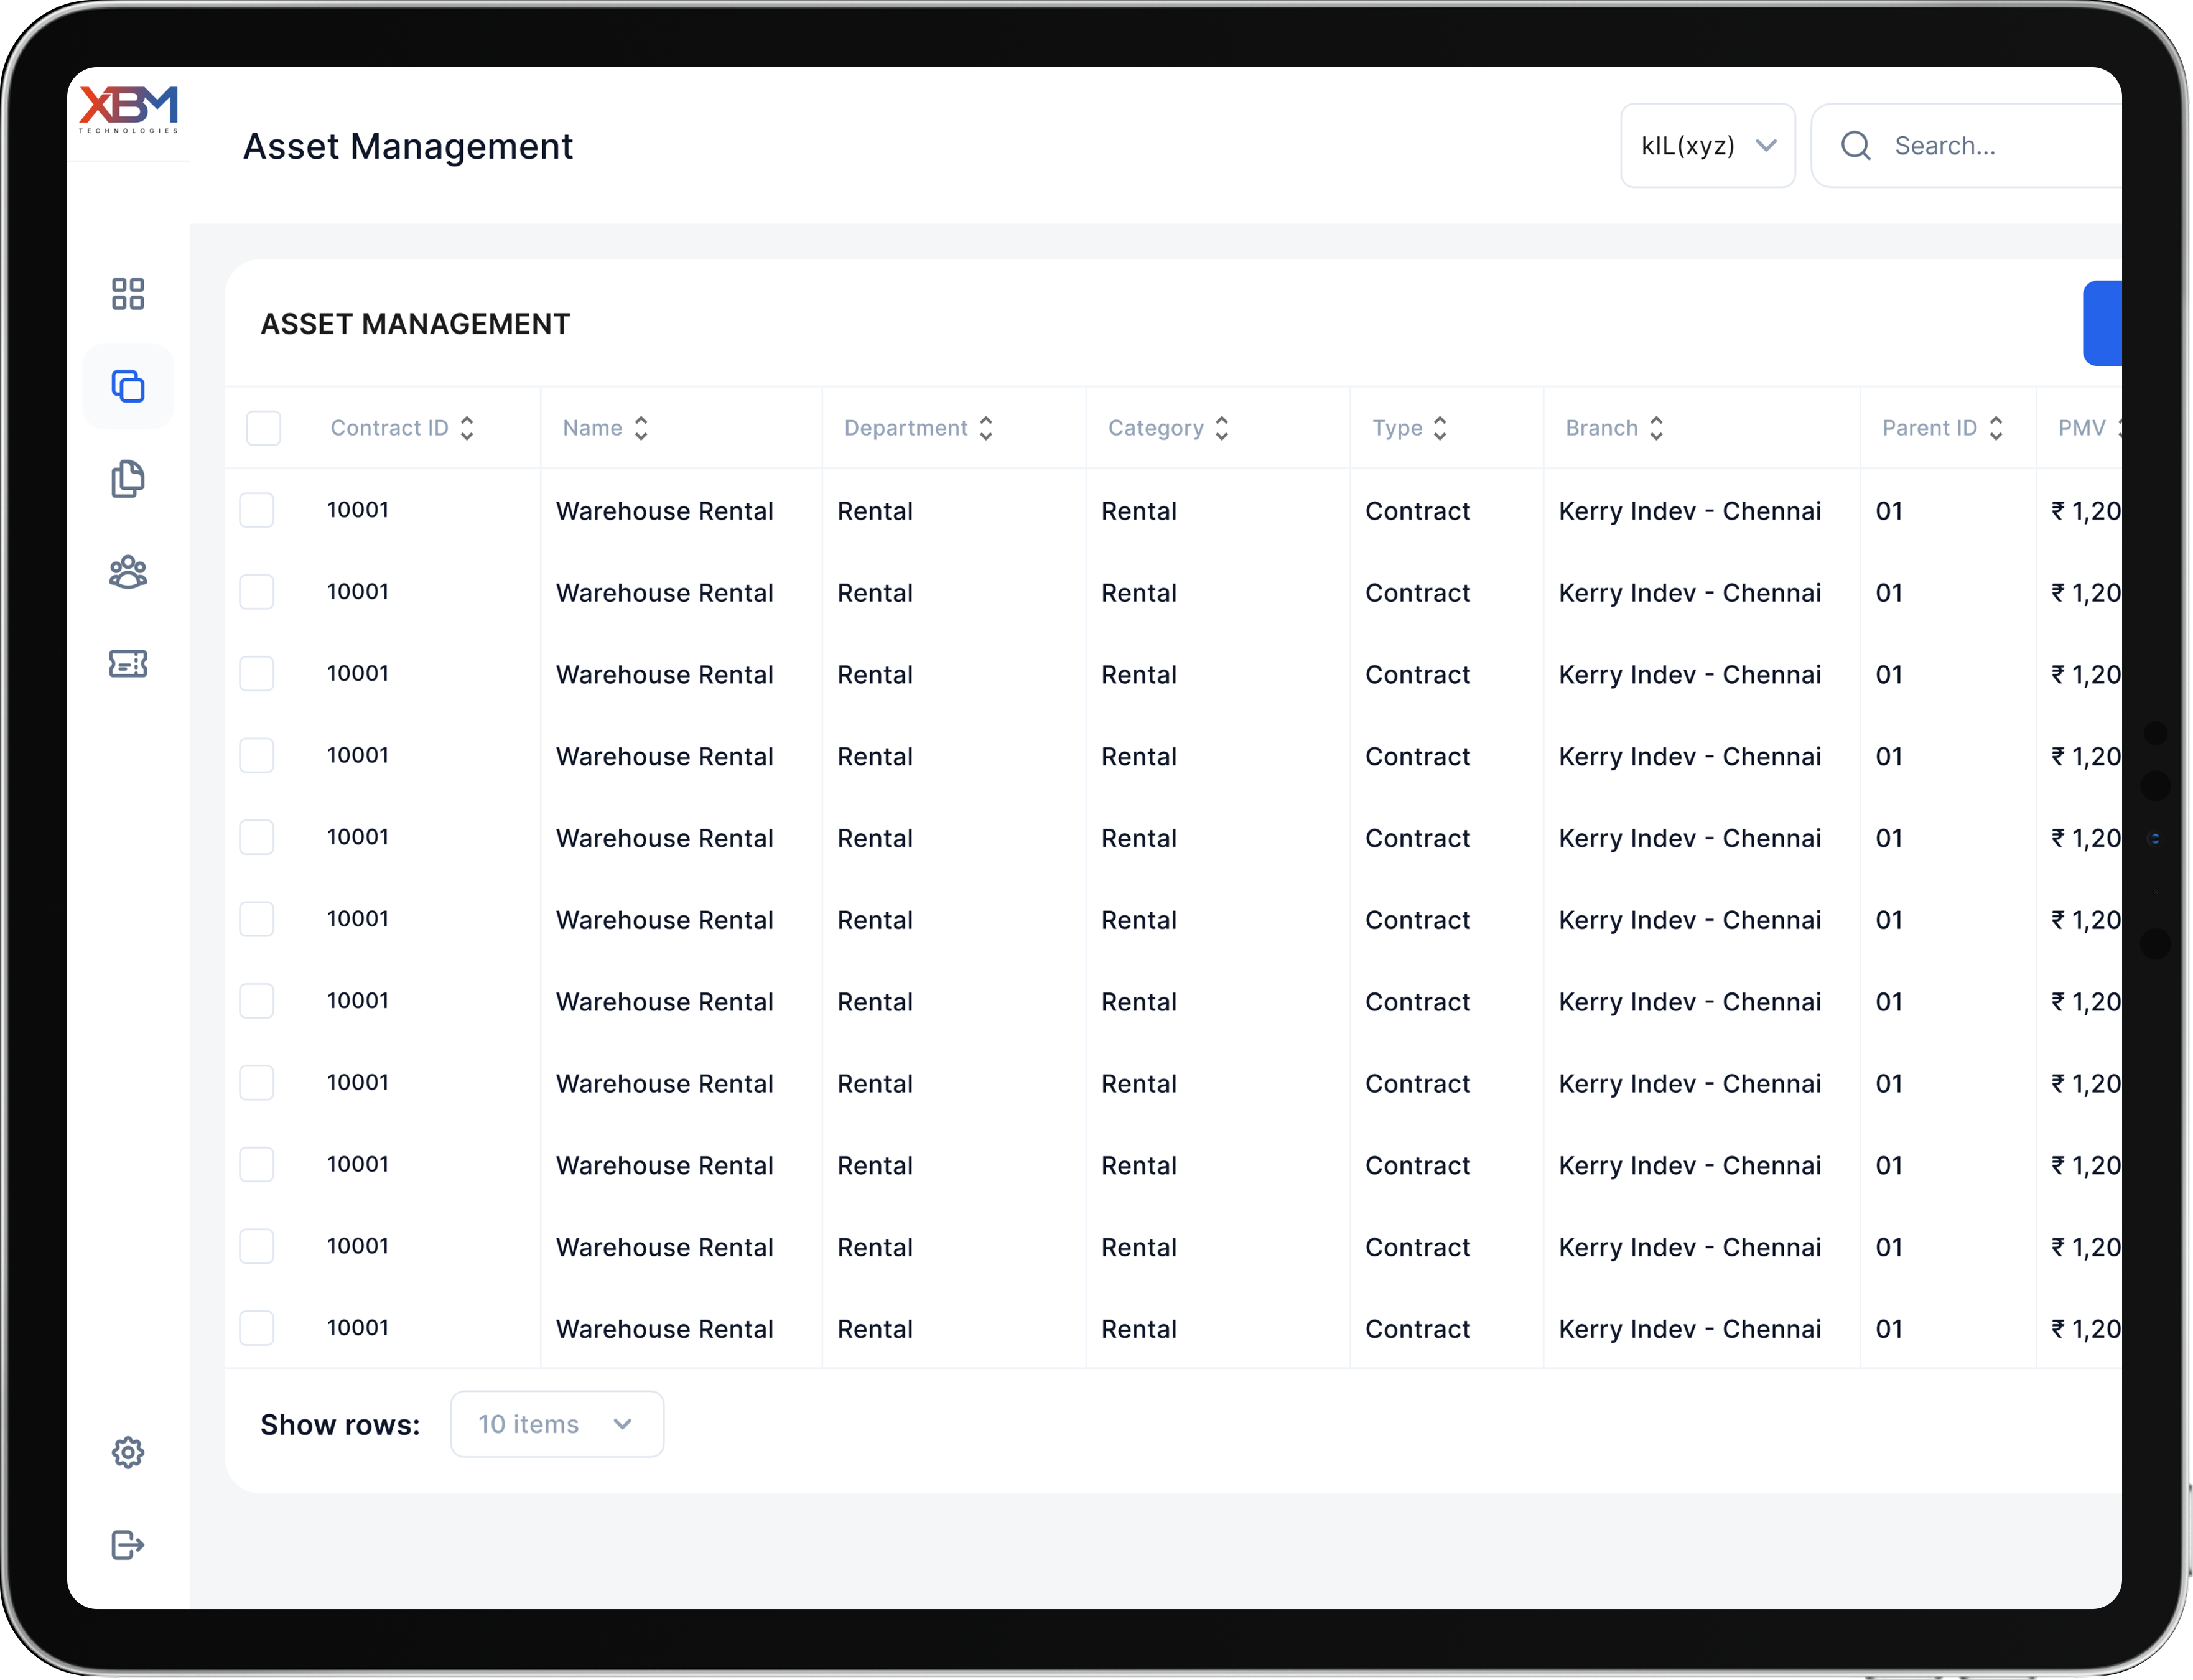Expand the Show rows 10 items dropdown

(557, 1424)
